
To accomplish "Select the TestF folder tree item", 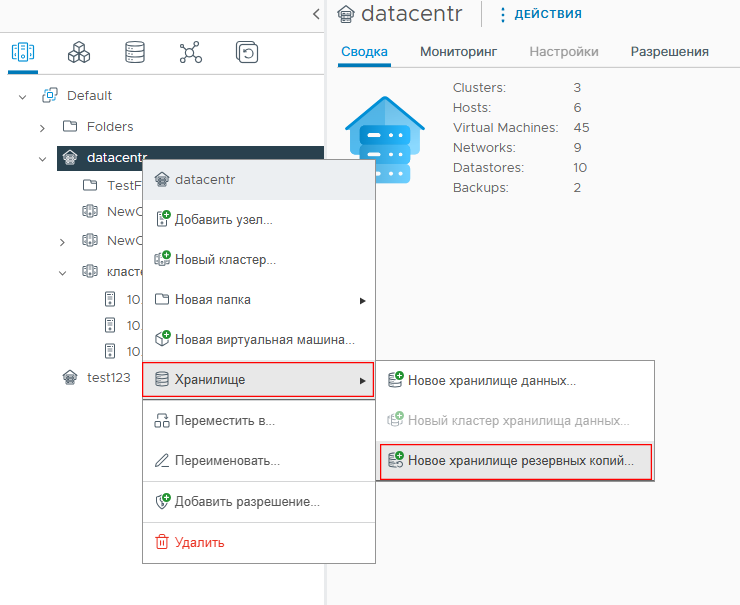I will (124, 185).
